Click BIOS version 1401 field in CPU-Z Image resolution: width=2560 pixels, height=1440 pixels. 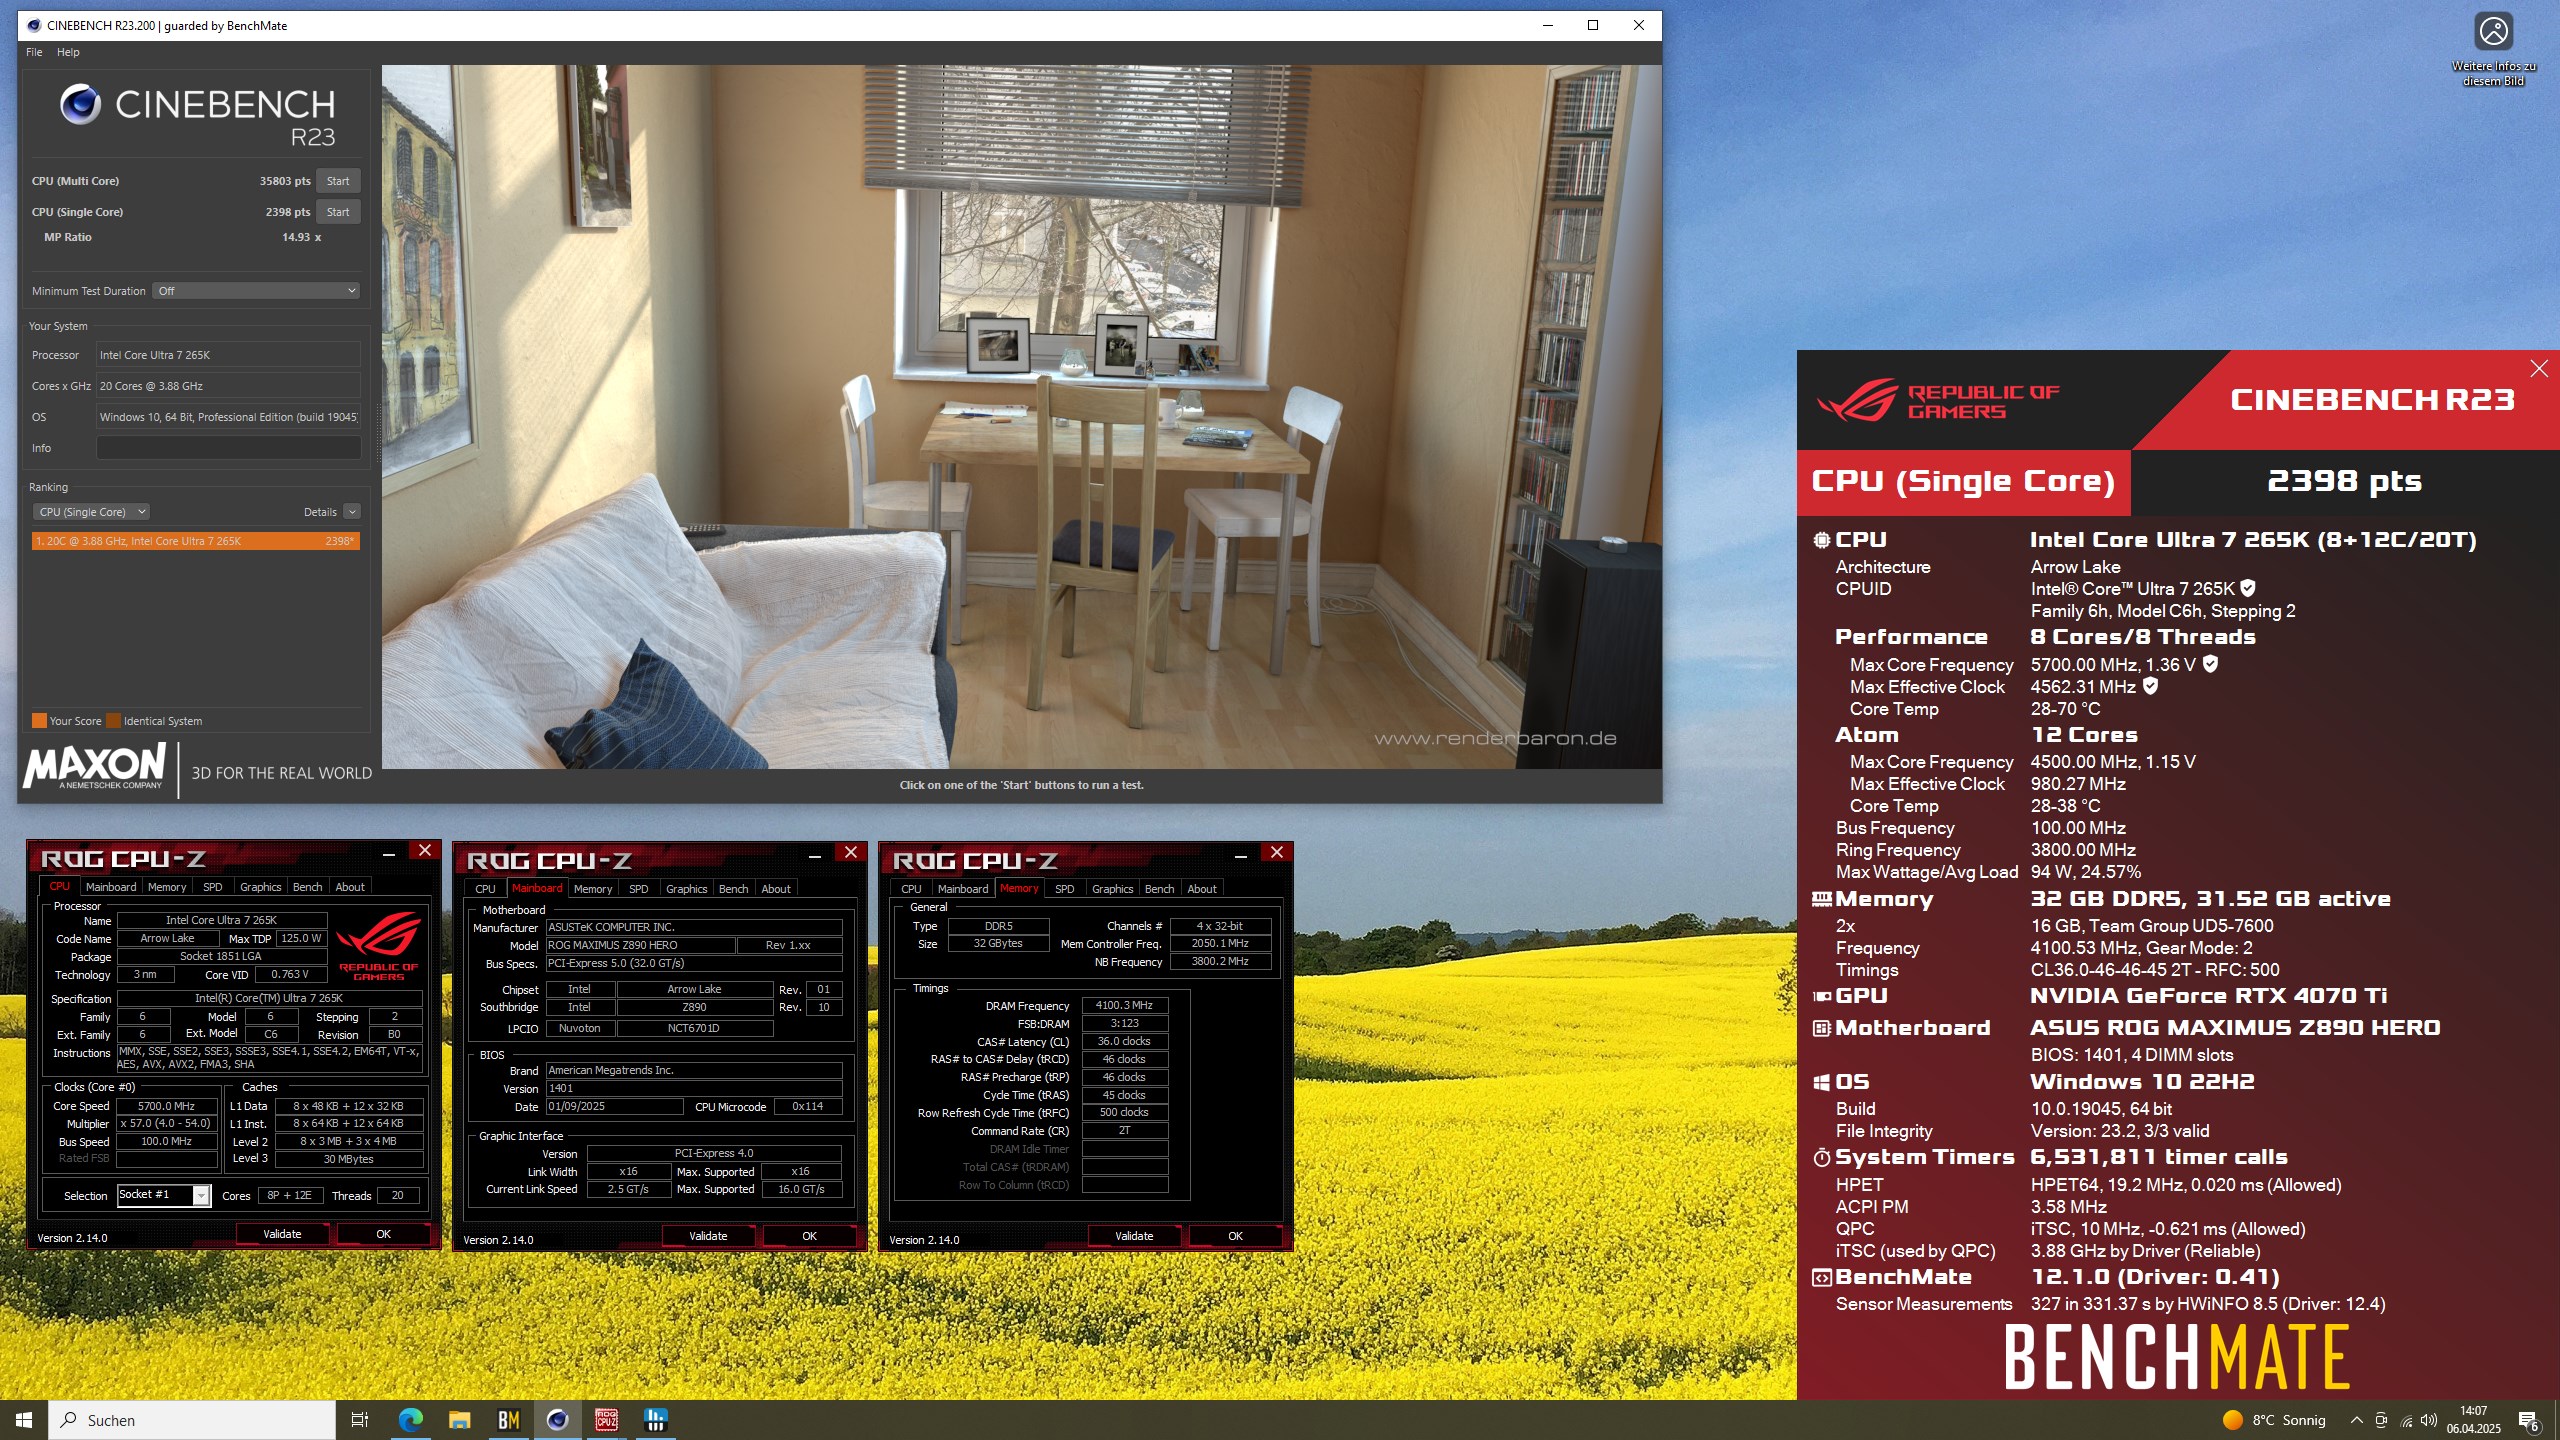(x=694, y=1088)
